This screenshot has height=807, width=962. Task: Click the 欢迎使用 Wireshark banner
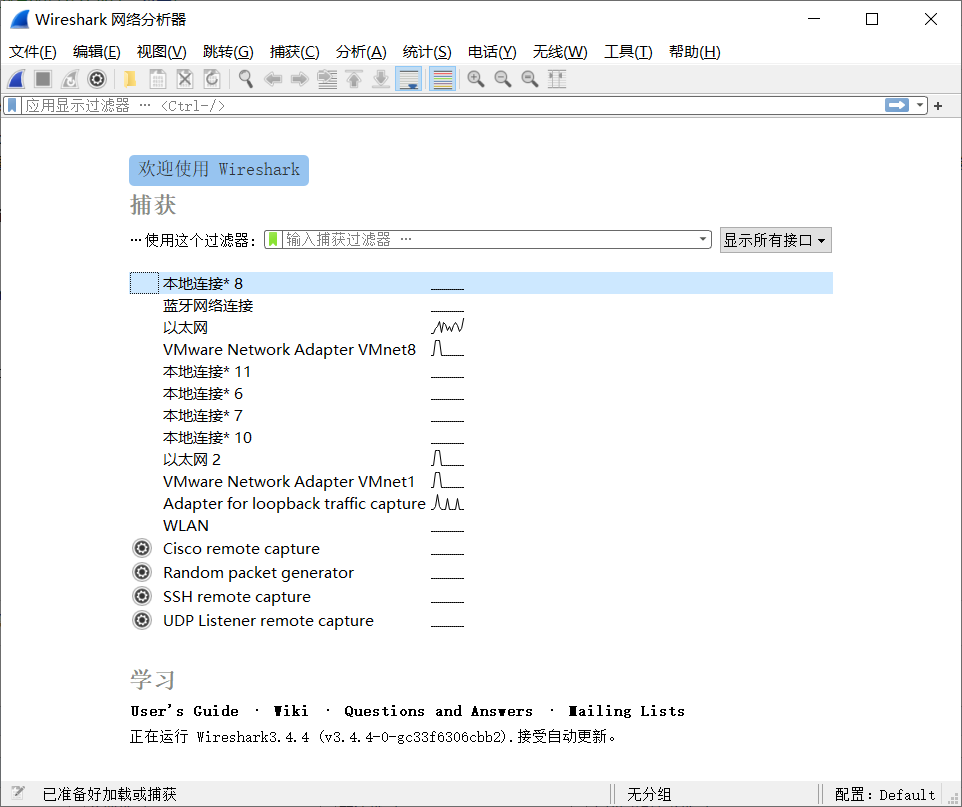[x=219, y=170]
